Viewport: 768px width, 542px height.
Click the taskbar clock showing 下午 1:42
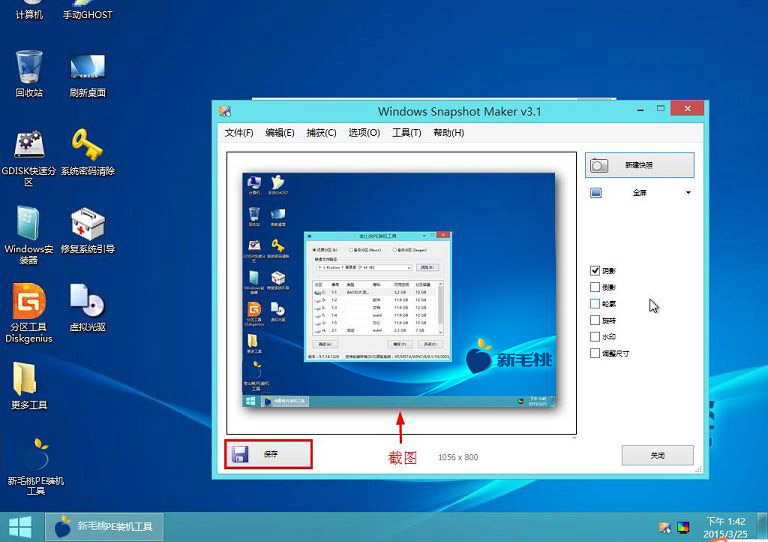click(x=726, y=527)
